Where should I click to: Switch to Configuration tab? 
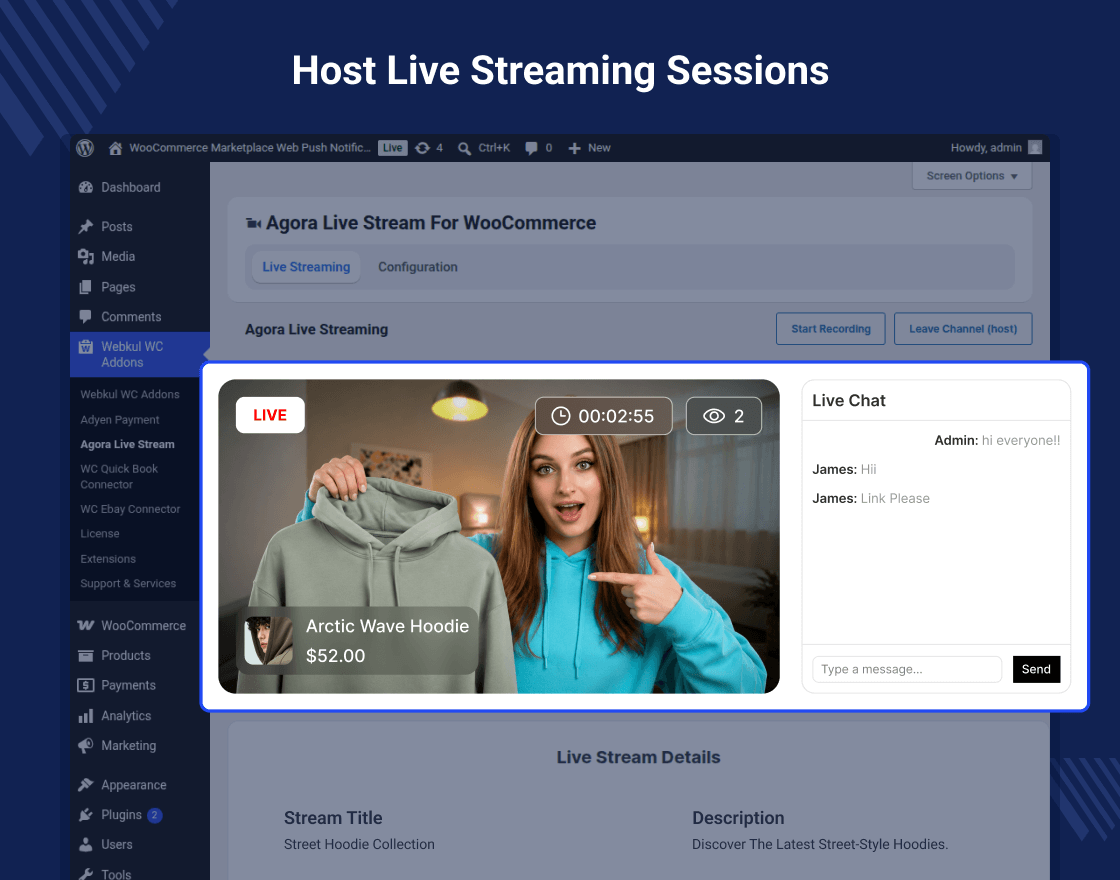pyautogui.click(x=418, y=266)
